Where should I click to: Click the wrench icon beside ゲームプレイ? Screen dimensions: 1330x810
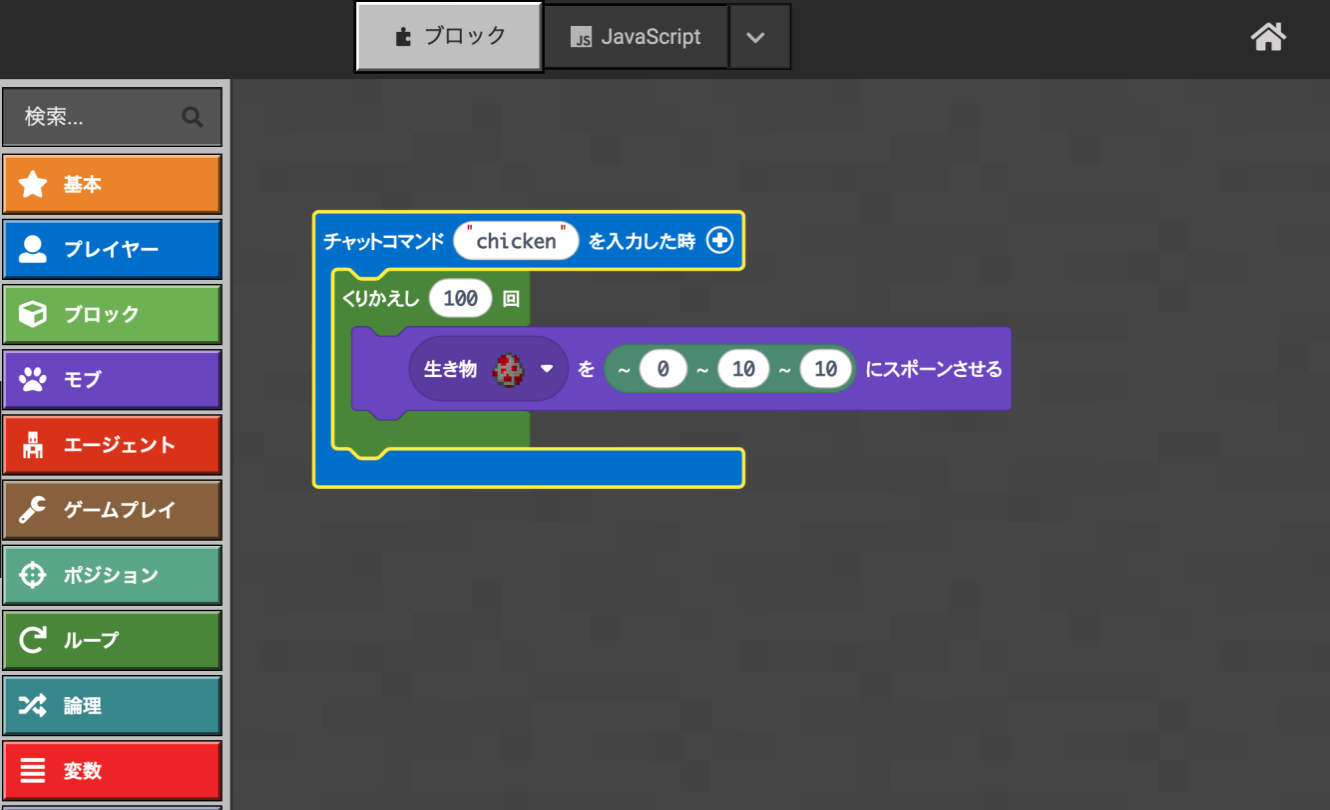[33, 510]
